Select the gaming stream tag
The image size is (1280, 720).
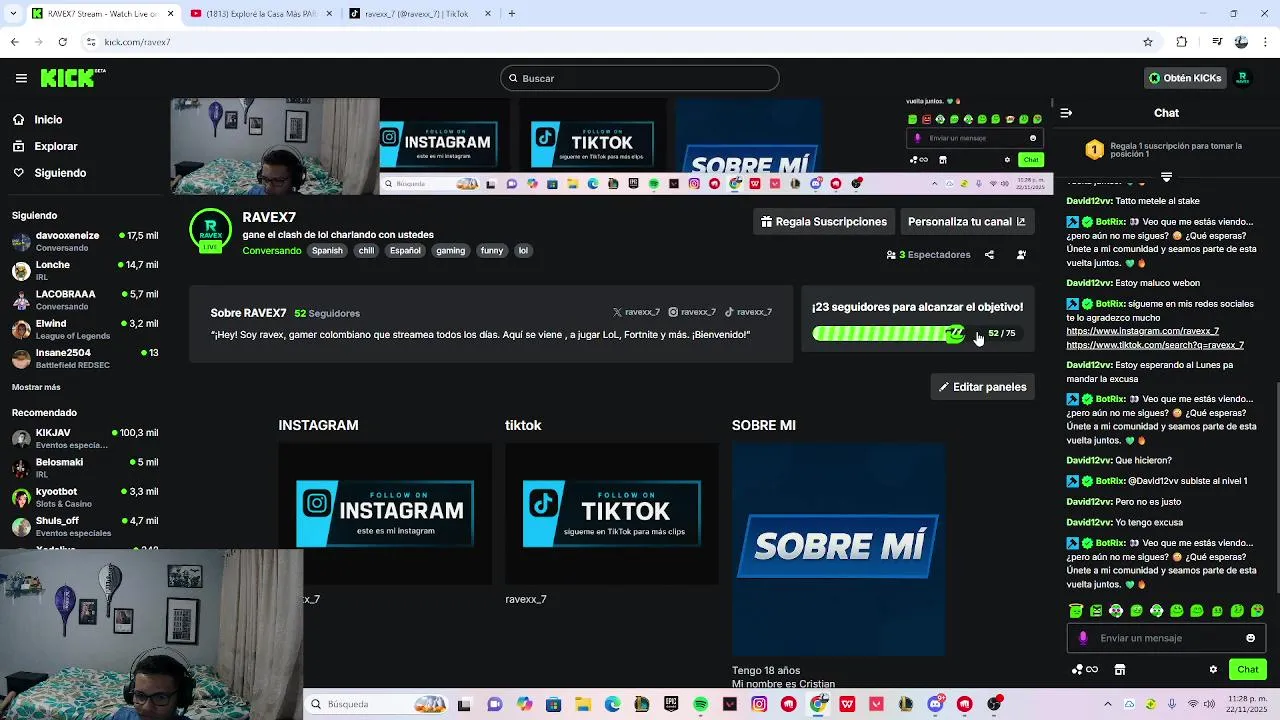[x=450, y=251]
